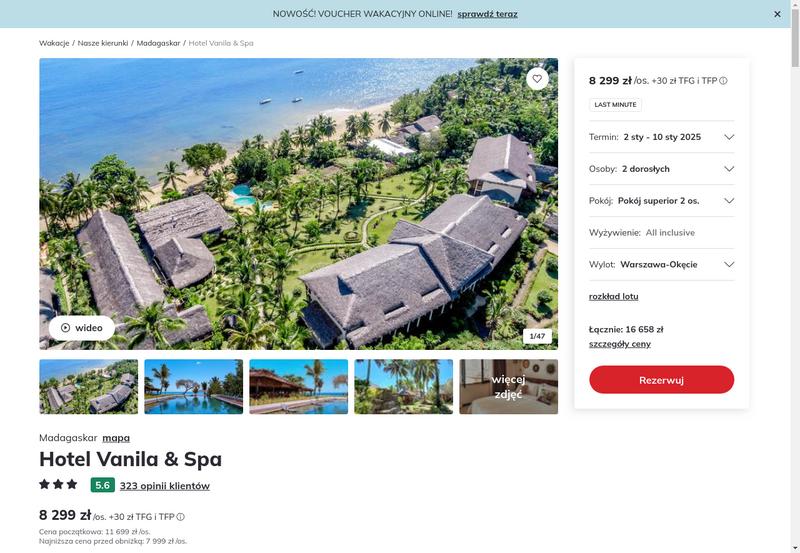The image size is (800, 553).
Task: Open więcej zdjęć photo gallery thumbnail
Action: coord(509,387)
